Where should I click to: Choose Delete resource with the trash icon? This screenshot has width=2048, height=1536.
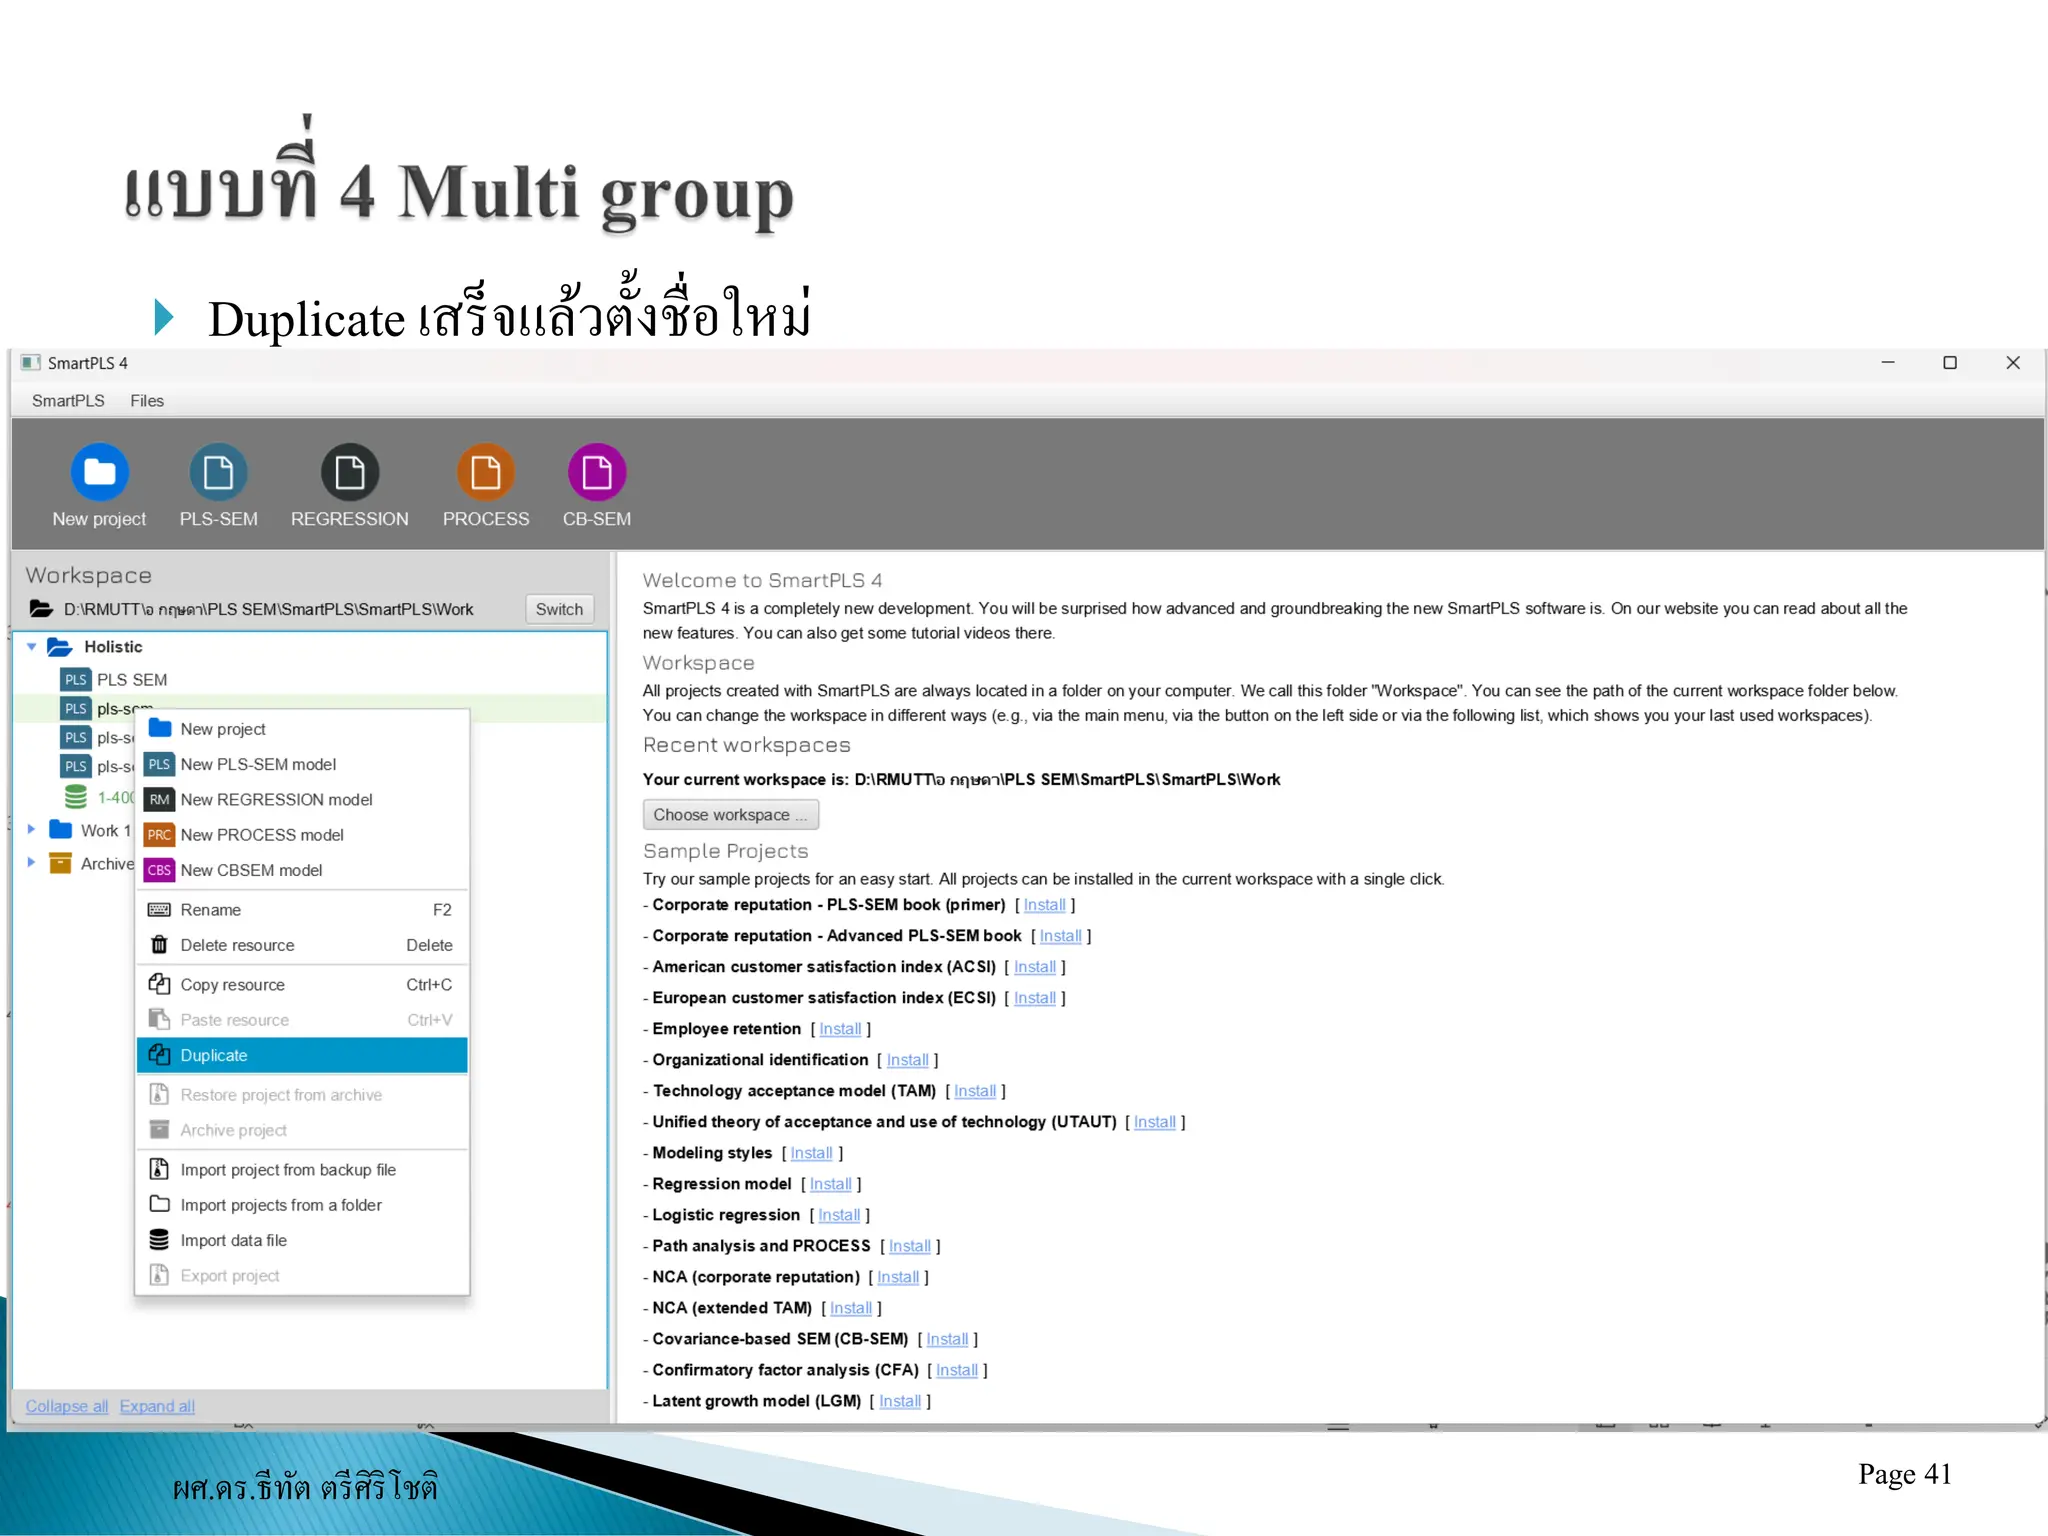coord(237,946)
